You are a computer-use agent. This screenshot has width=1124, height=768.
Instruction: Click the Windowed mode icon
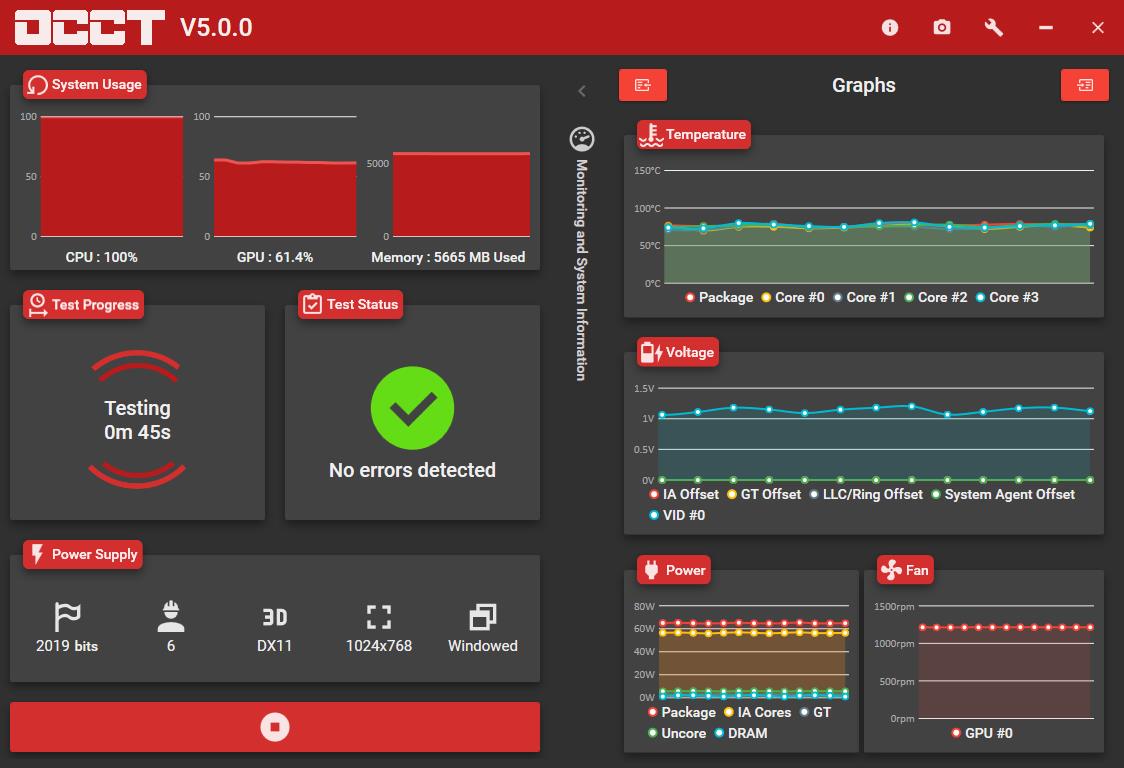pos(482,617)
